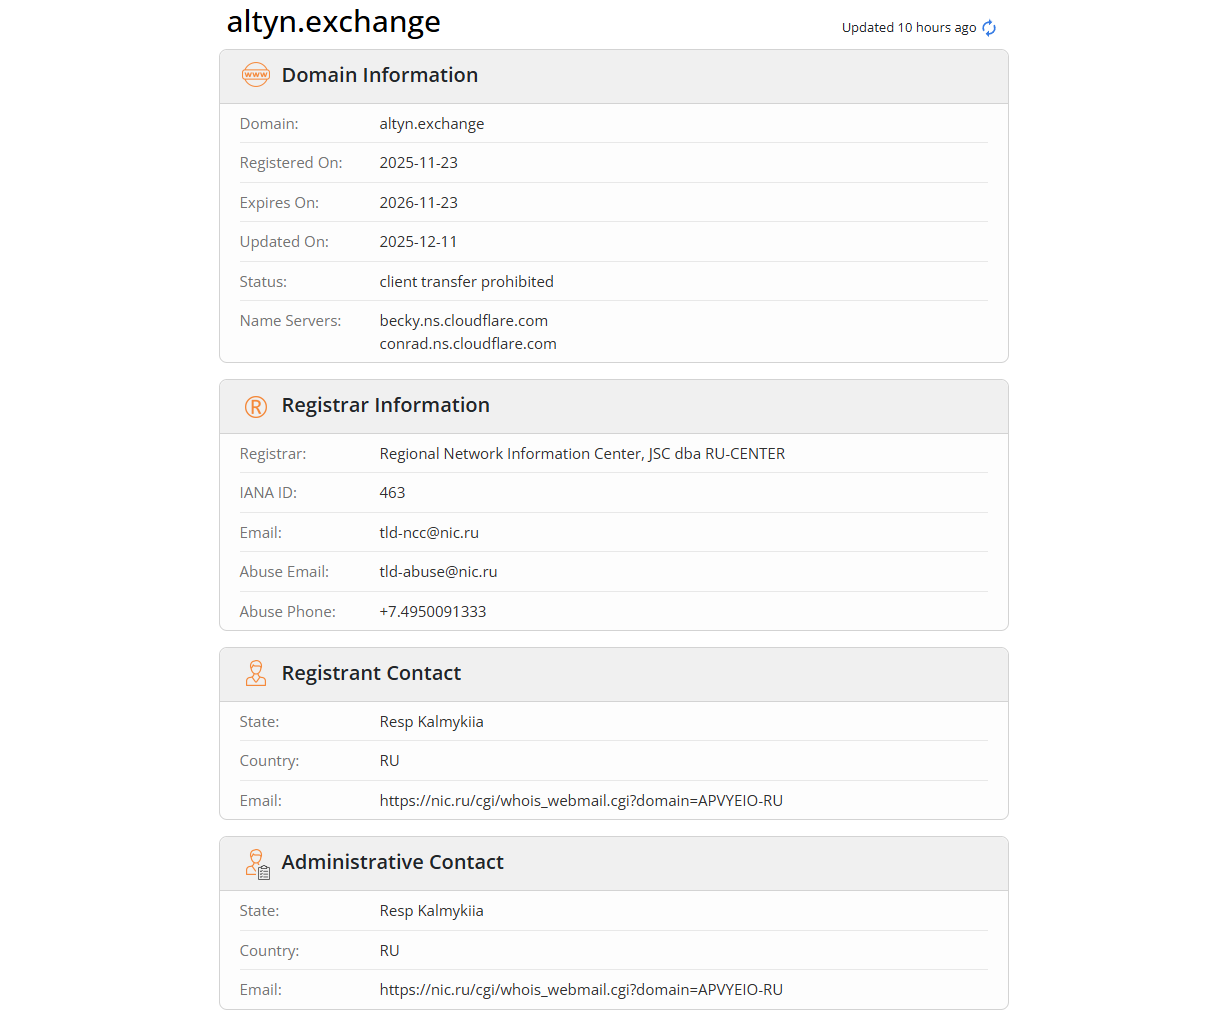Viewport: 1231px width, 1019px height.
Task: Click the Administrative Contact heading
Action: (392, 862)
